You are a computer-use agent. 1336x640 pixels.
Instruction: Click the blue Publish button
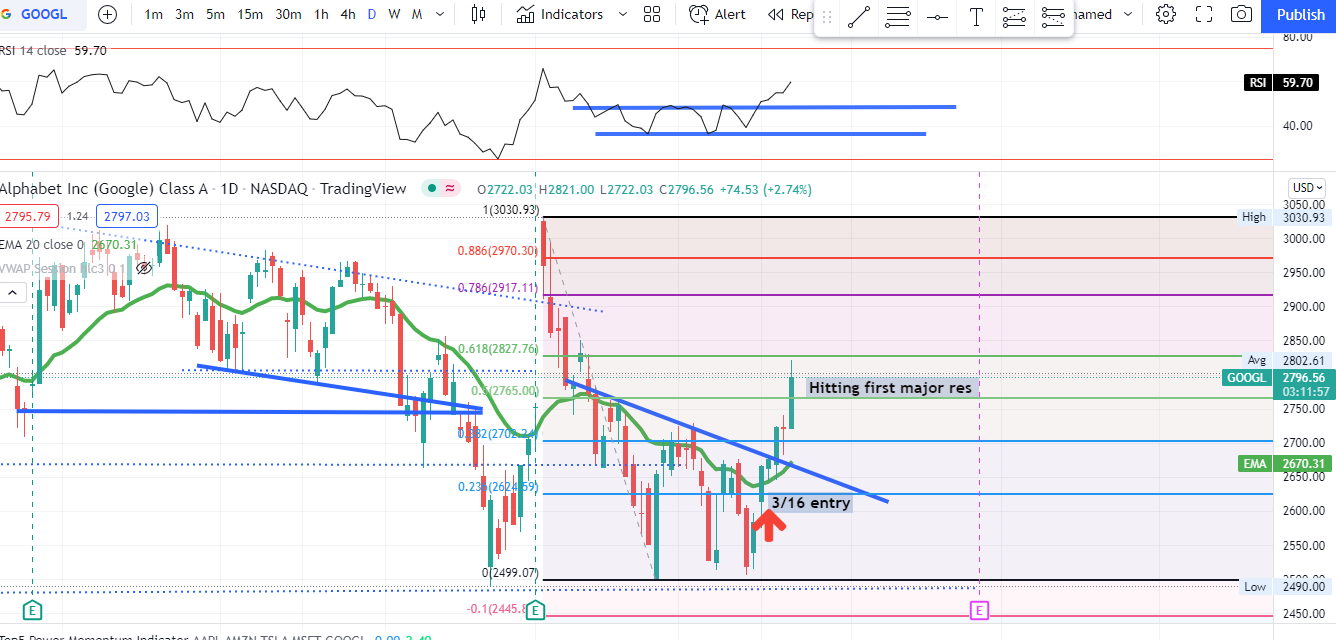click(x=1301, y=14)
